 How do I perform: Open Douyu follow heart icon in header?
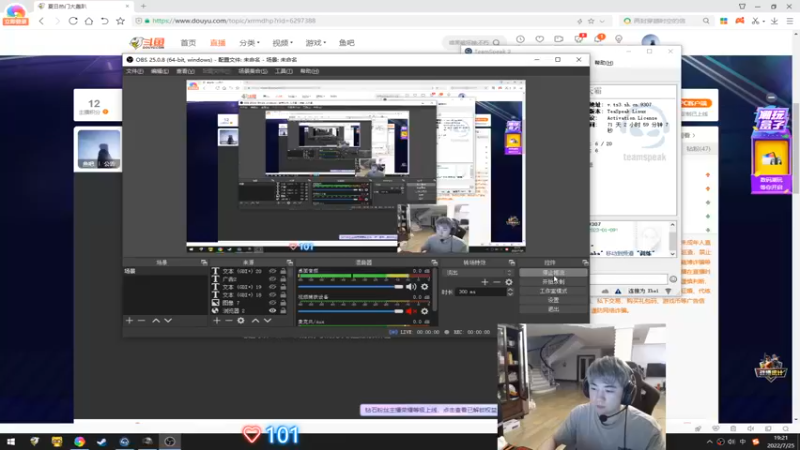pos(540,39)
